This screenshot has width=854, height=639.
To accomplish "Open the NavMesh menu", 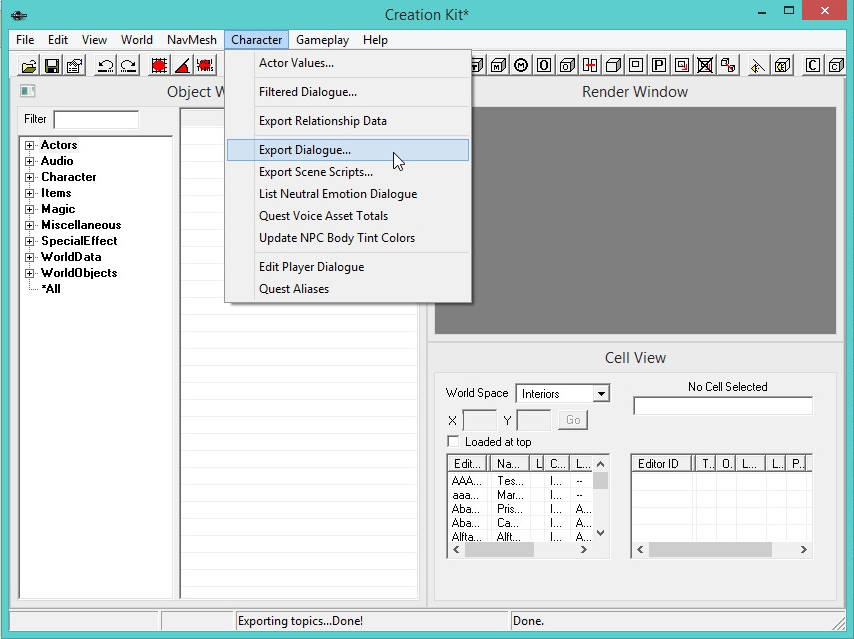I will (x=192, y=40).
